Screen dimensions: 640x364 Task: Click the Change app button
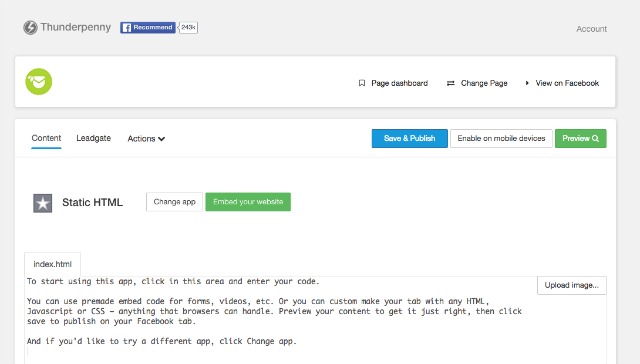tap(174, 202)
